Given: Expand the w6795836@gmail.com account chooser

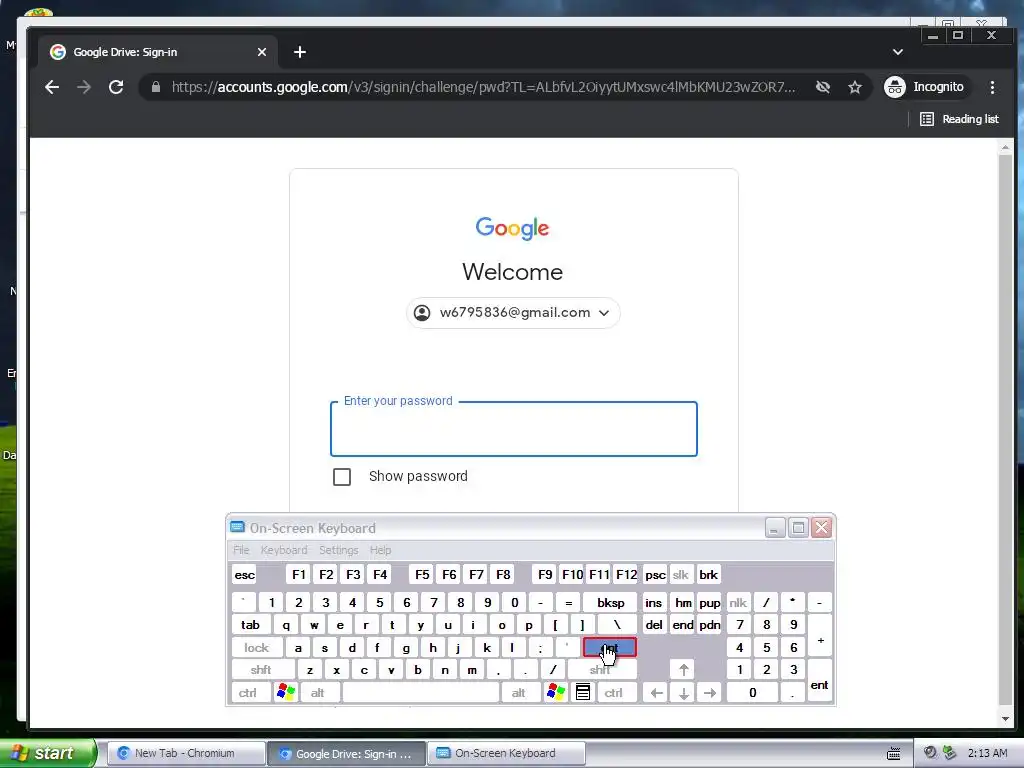Looking at the screenshot, I should (513, 313).
